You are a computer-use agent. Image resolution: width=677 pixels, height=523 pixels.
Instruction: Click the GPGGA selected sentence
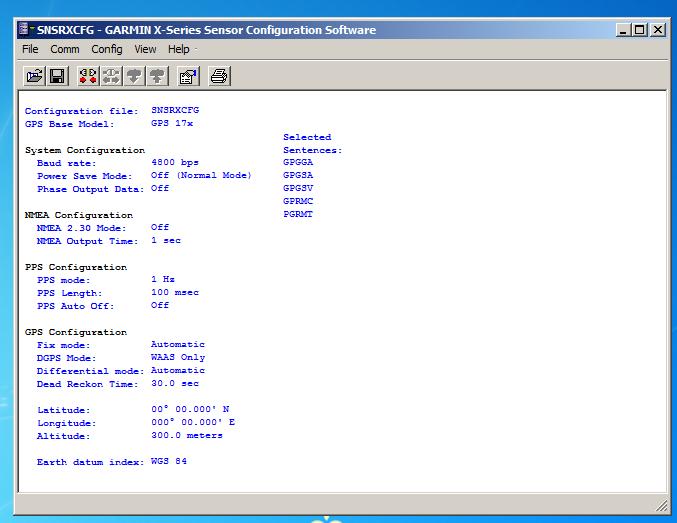(x=298, y=162)
